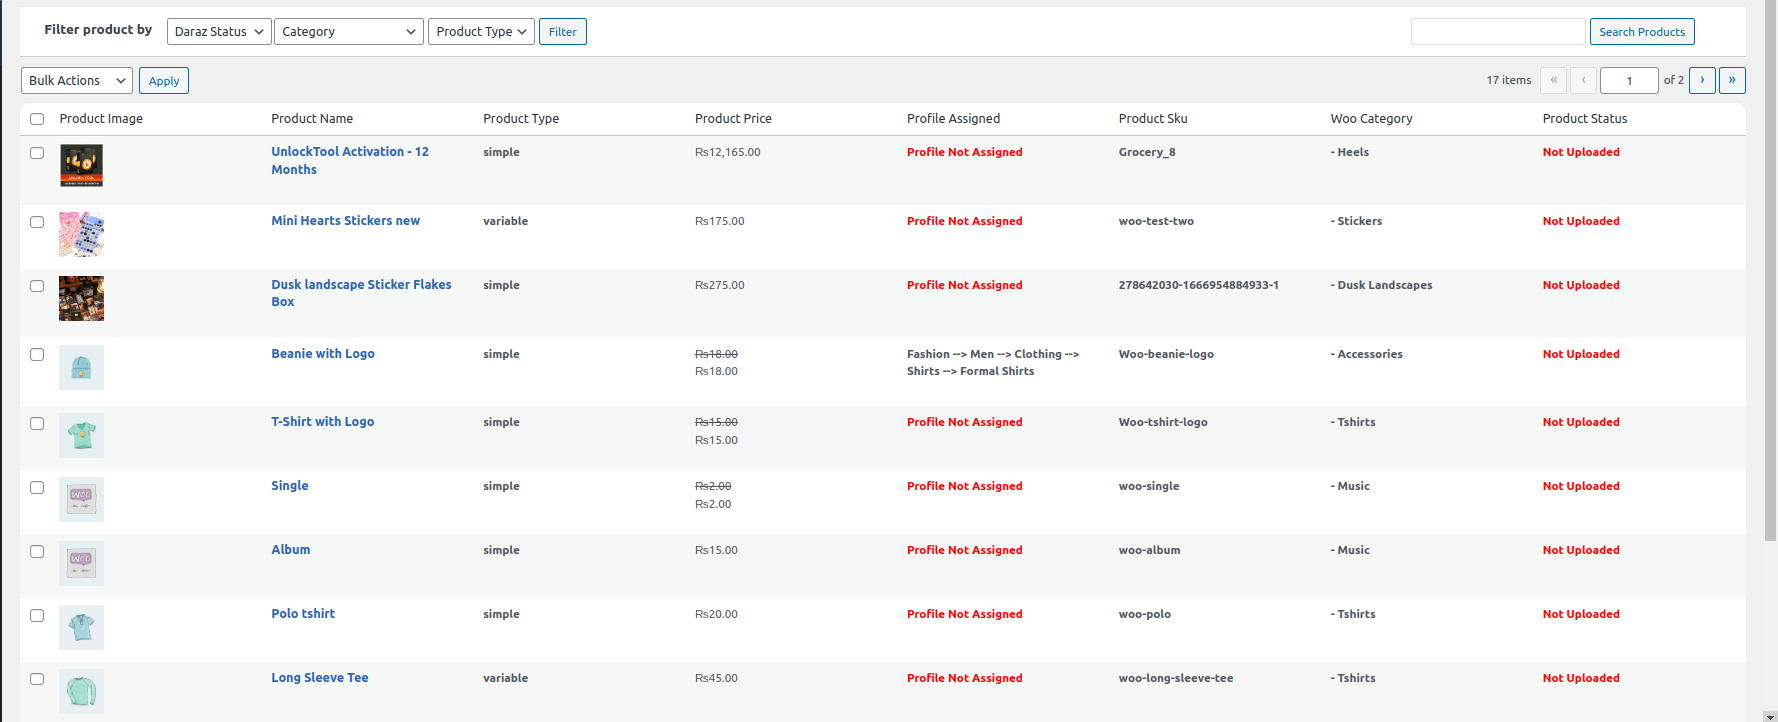Open the Daraz Status filter dropdown
The image size is (1778, 722).
pos(218,32)
